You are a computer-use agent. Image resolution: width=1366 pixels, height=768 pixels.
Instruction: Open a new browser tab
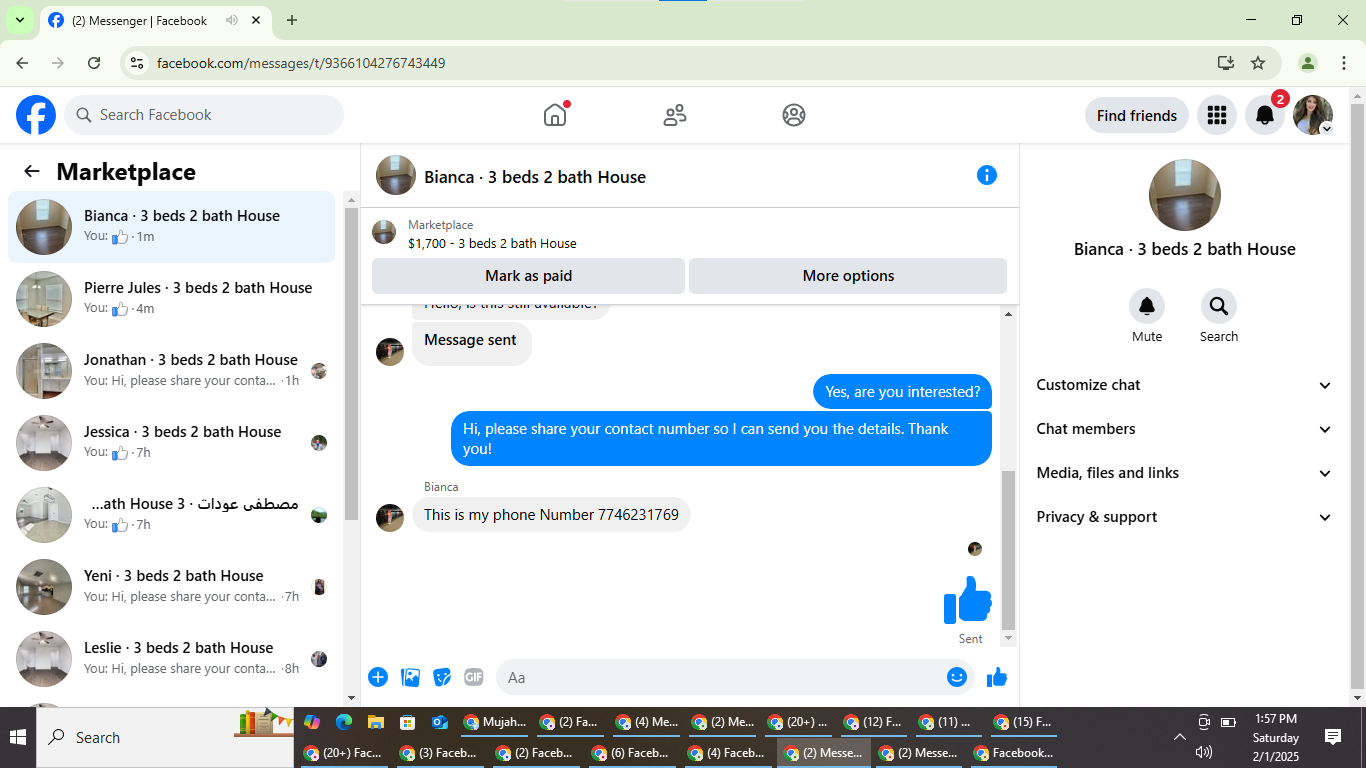pos(292,20)
